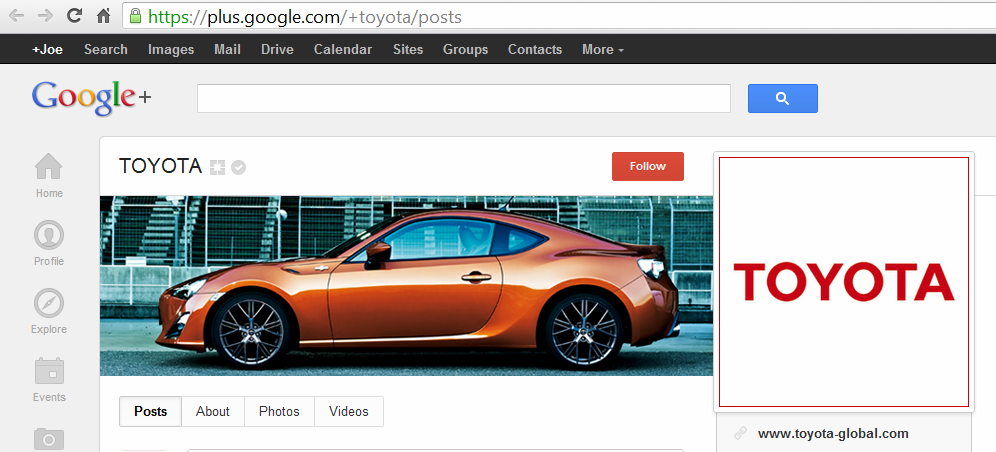This screenshot has height=452, width=996.
Task: Go to browser home page icon
Action: coord(103,16)
